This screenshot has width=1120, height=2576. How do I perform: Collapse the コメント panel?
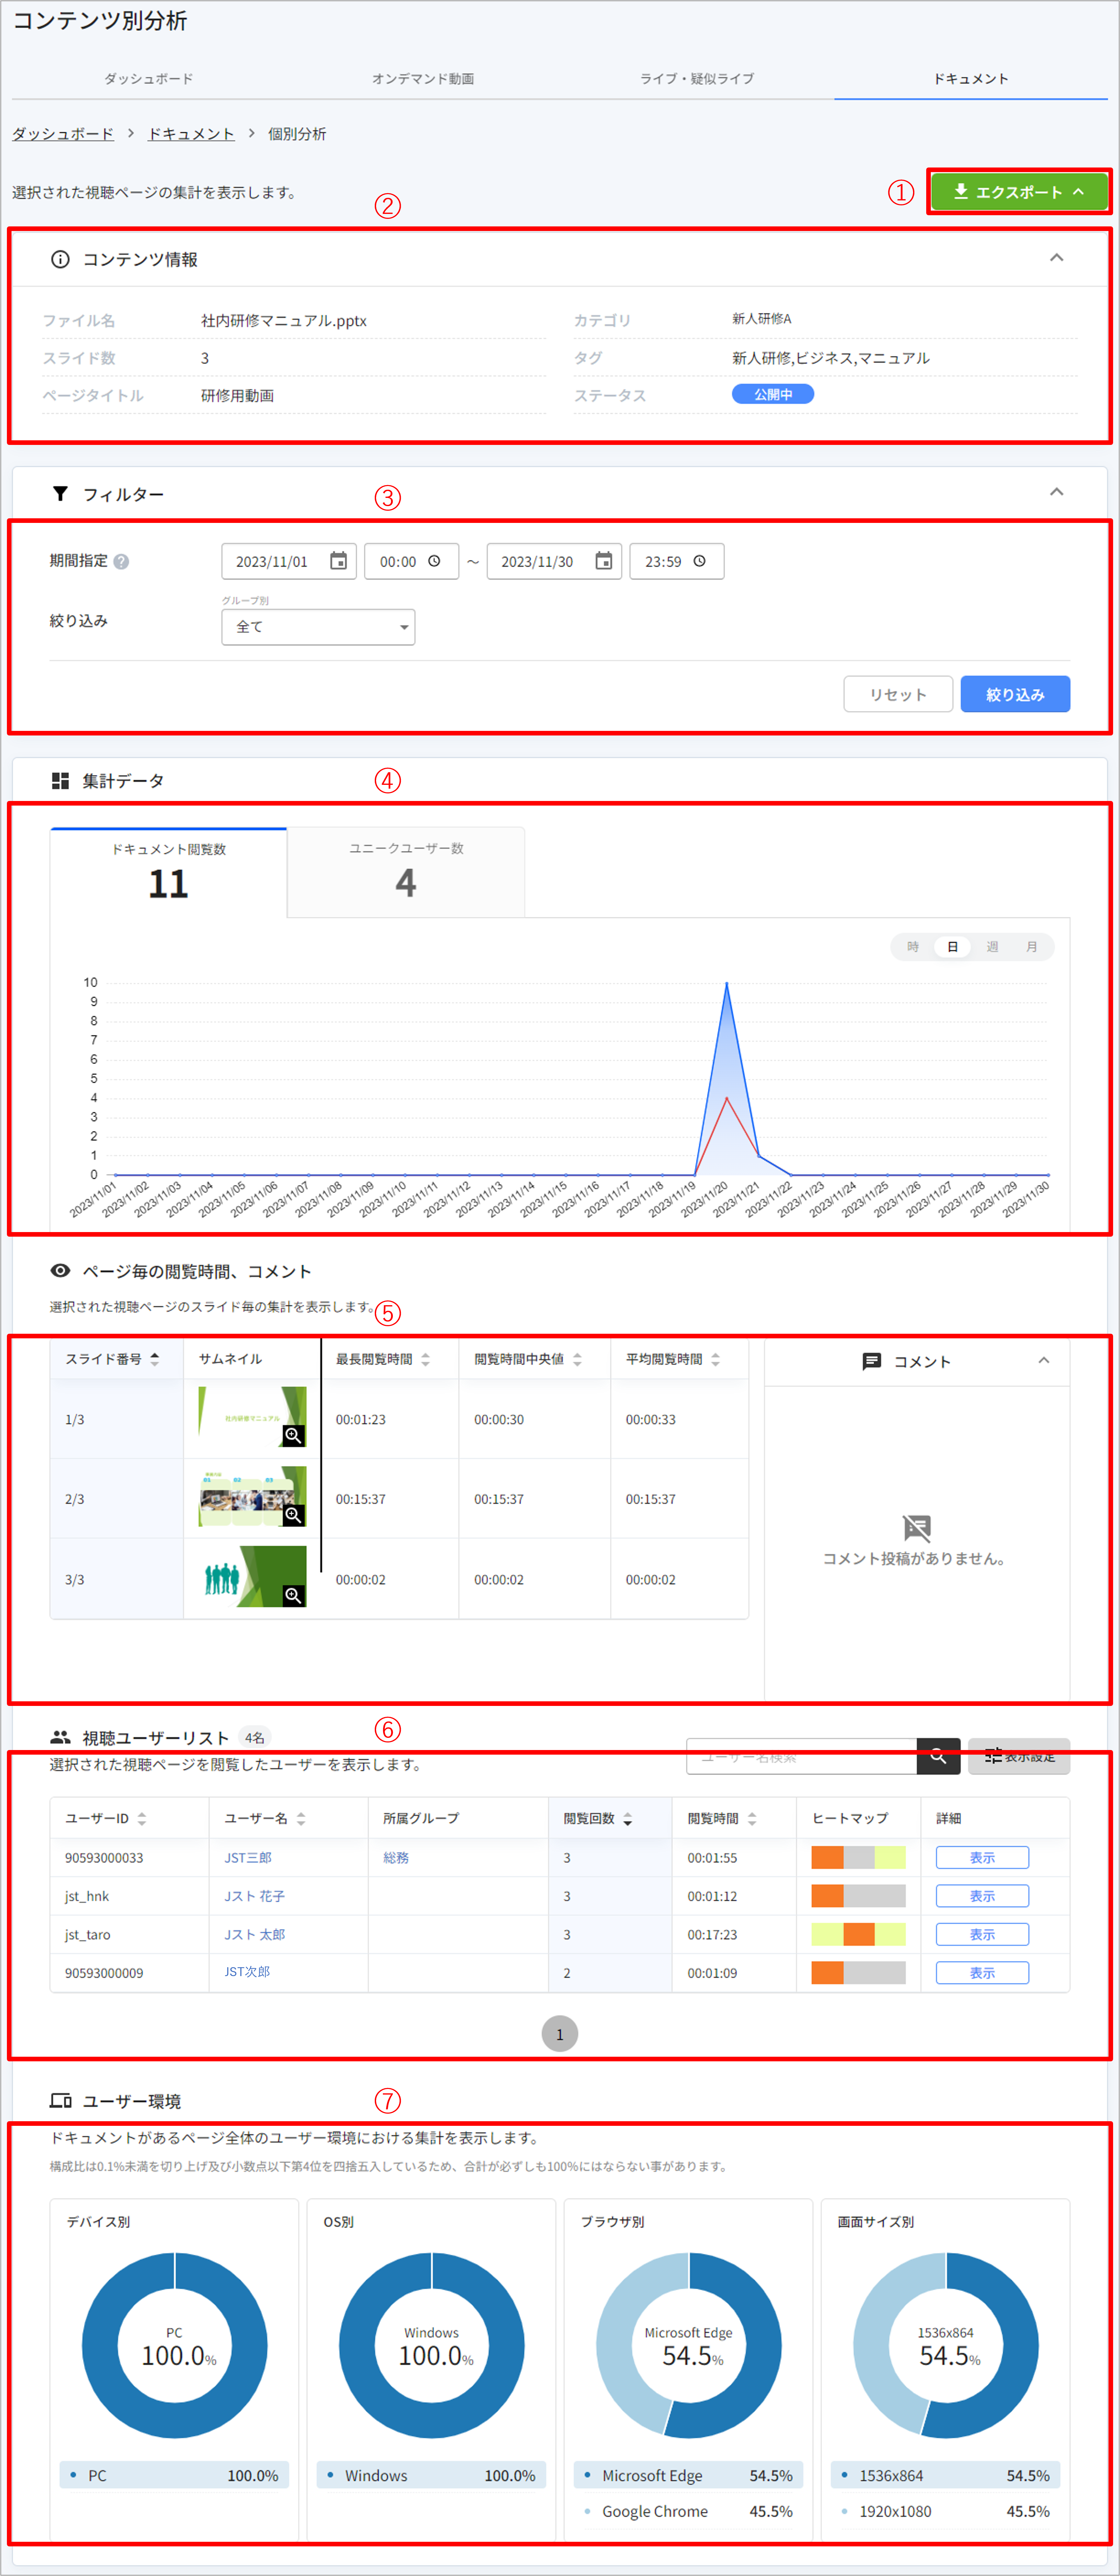tap(1044, 1360)
